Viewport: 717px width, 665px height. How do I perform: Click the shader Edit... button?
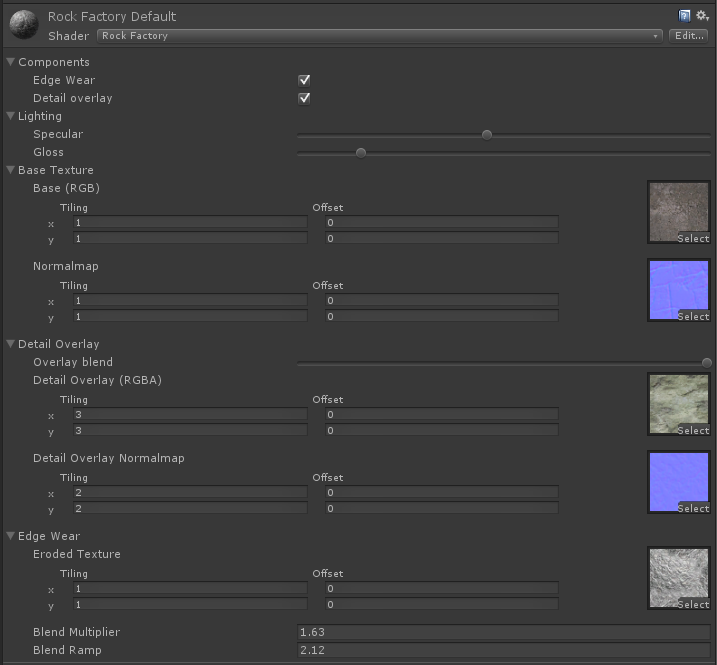pos(689,36)
